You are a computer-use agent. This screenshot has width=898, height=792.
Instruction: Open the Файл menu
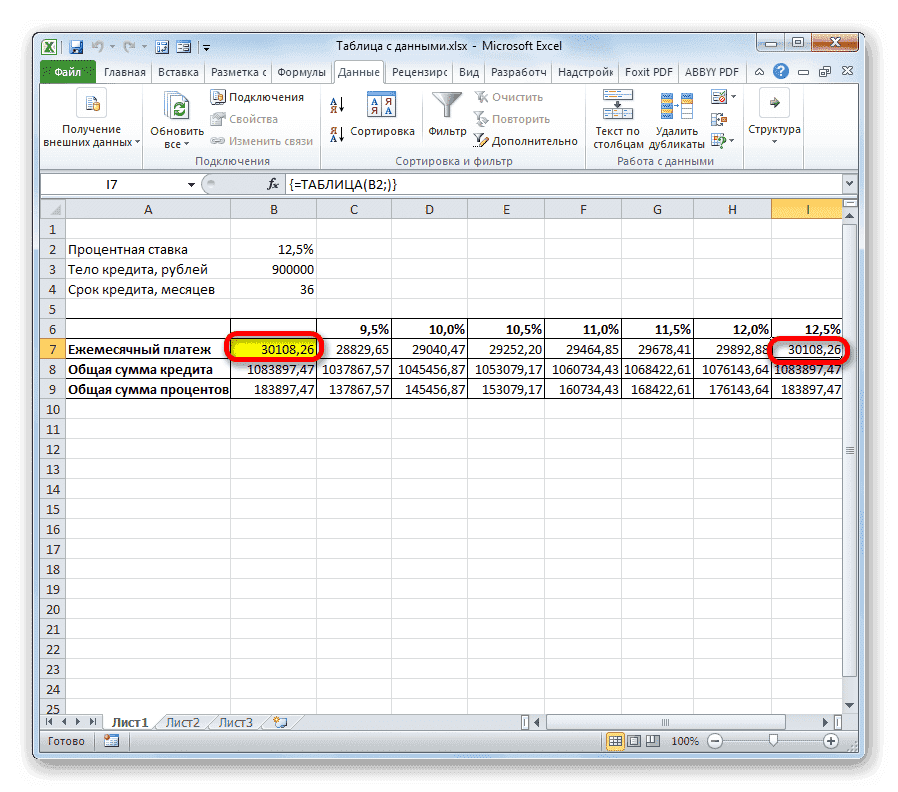68,72
